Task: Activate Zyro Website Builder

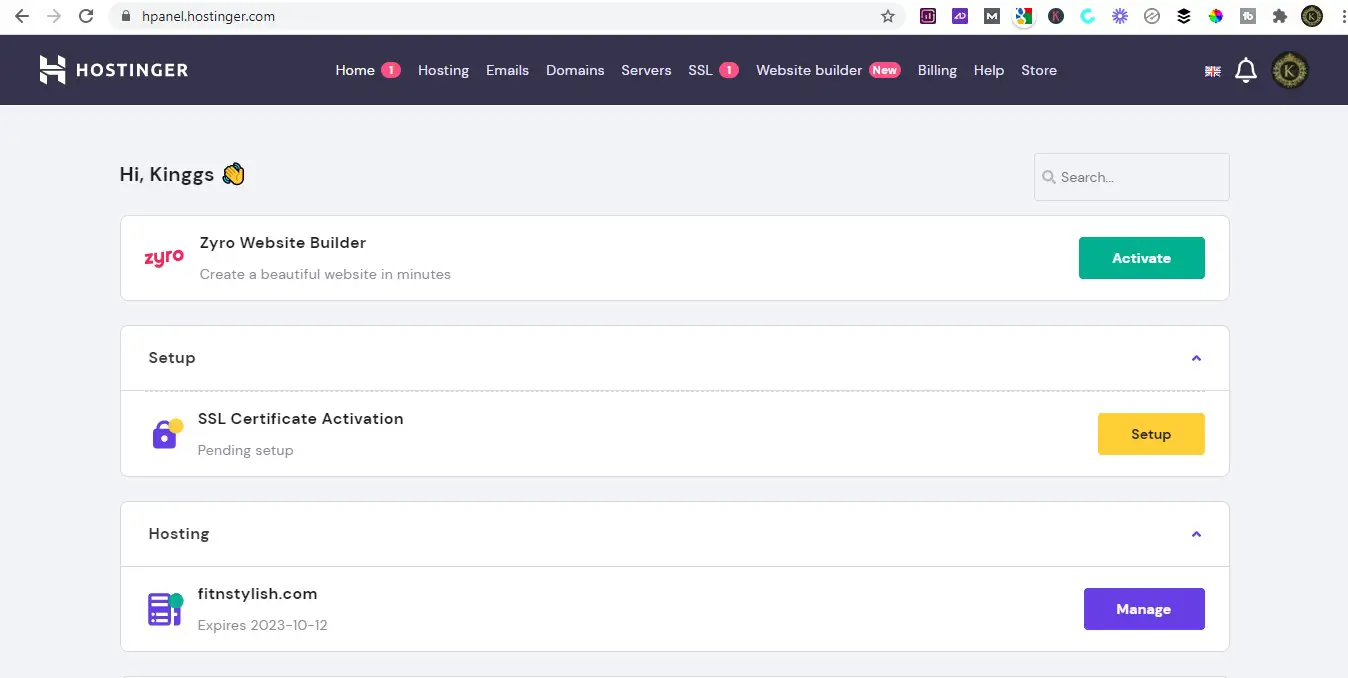Action: pos(1141,258)
